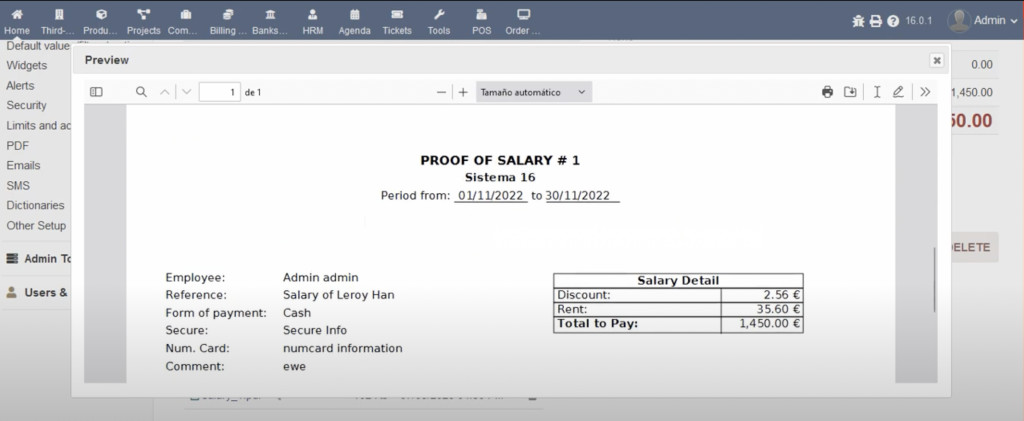Viewport: 1024px width, 421px height.
Task: Open the Tools menu
Action: (x=439, y=21)
